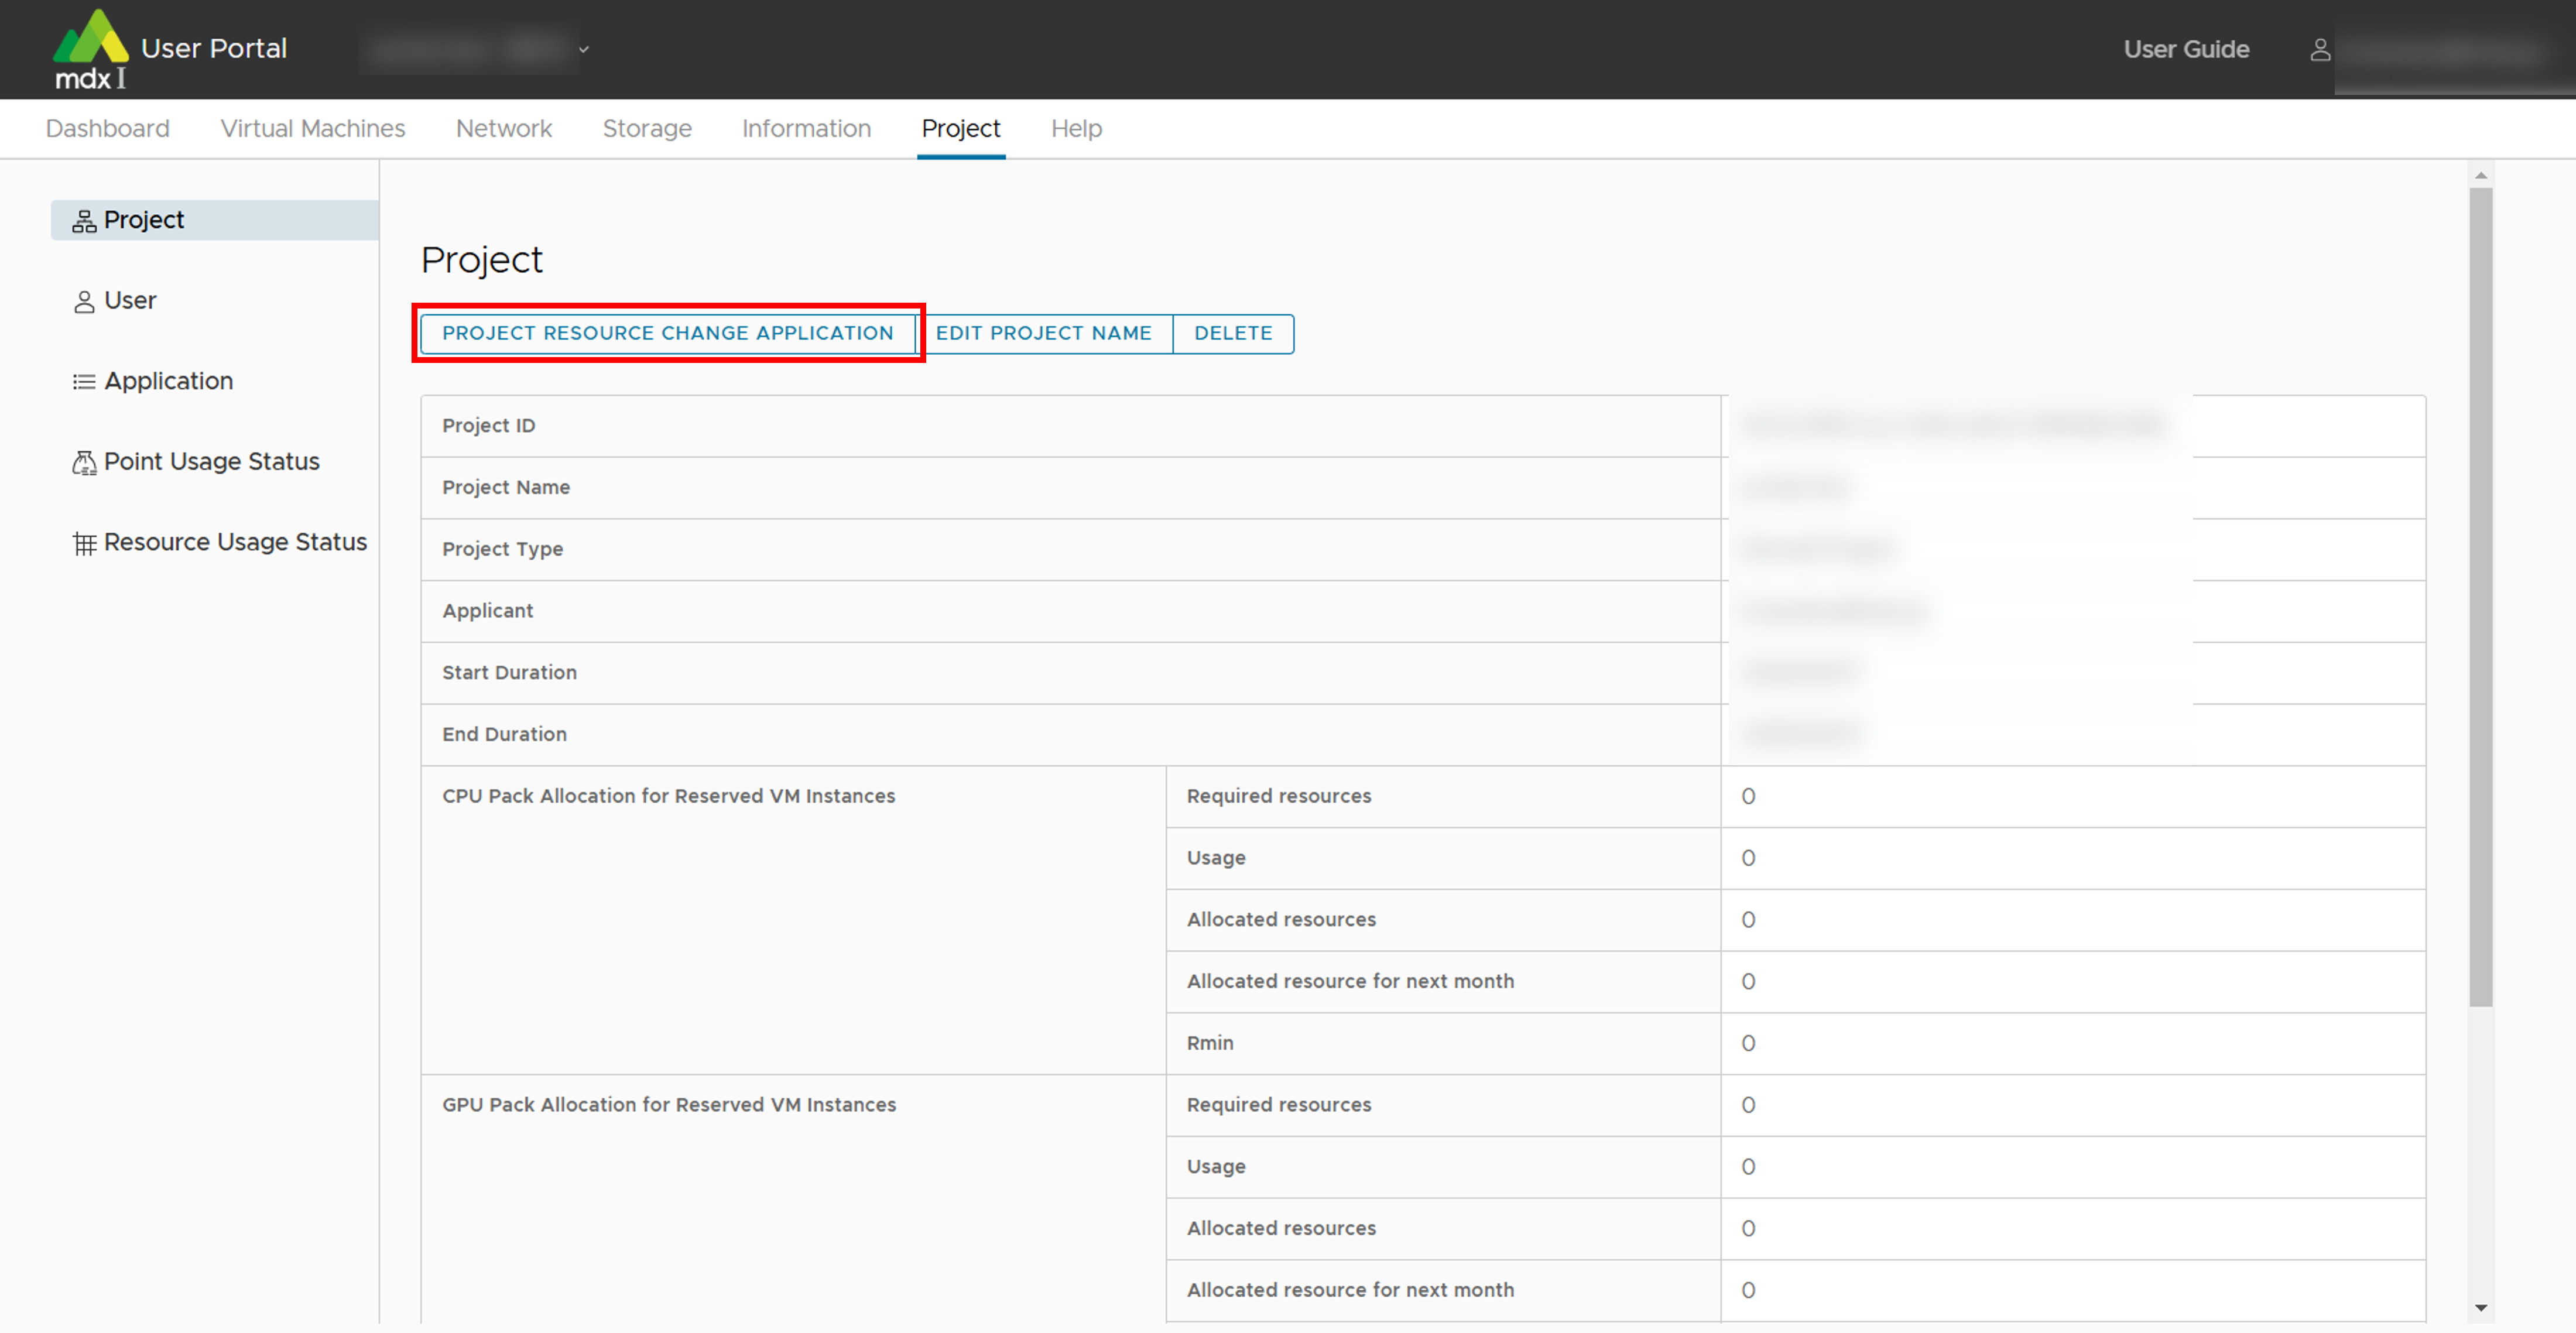Click the Point Usage Status icon
The height and width of the screenshot is (1333, 2576).
[84, 462]
